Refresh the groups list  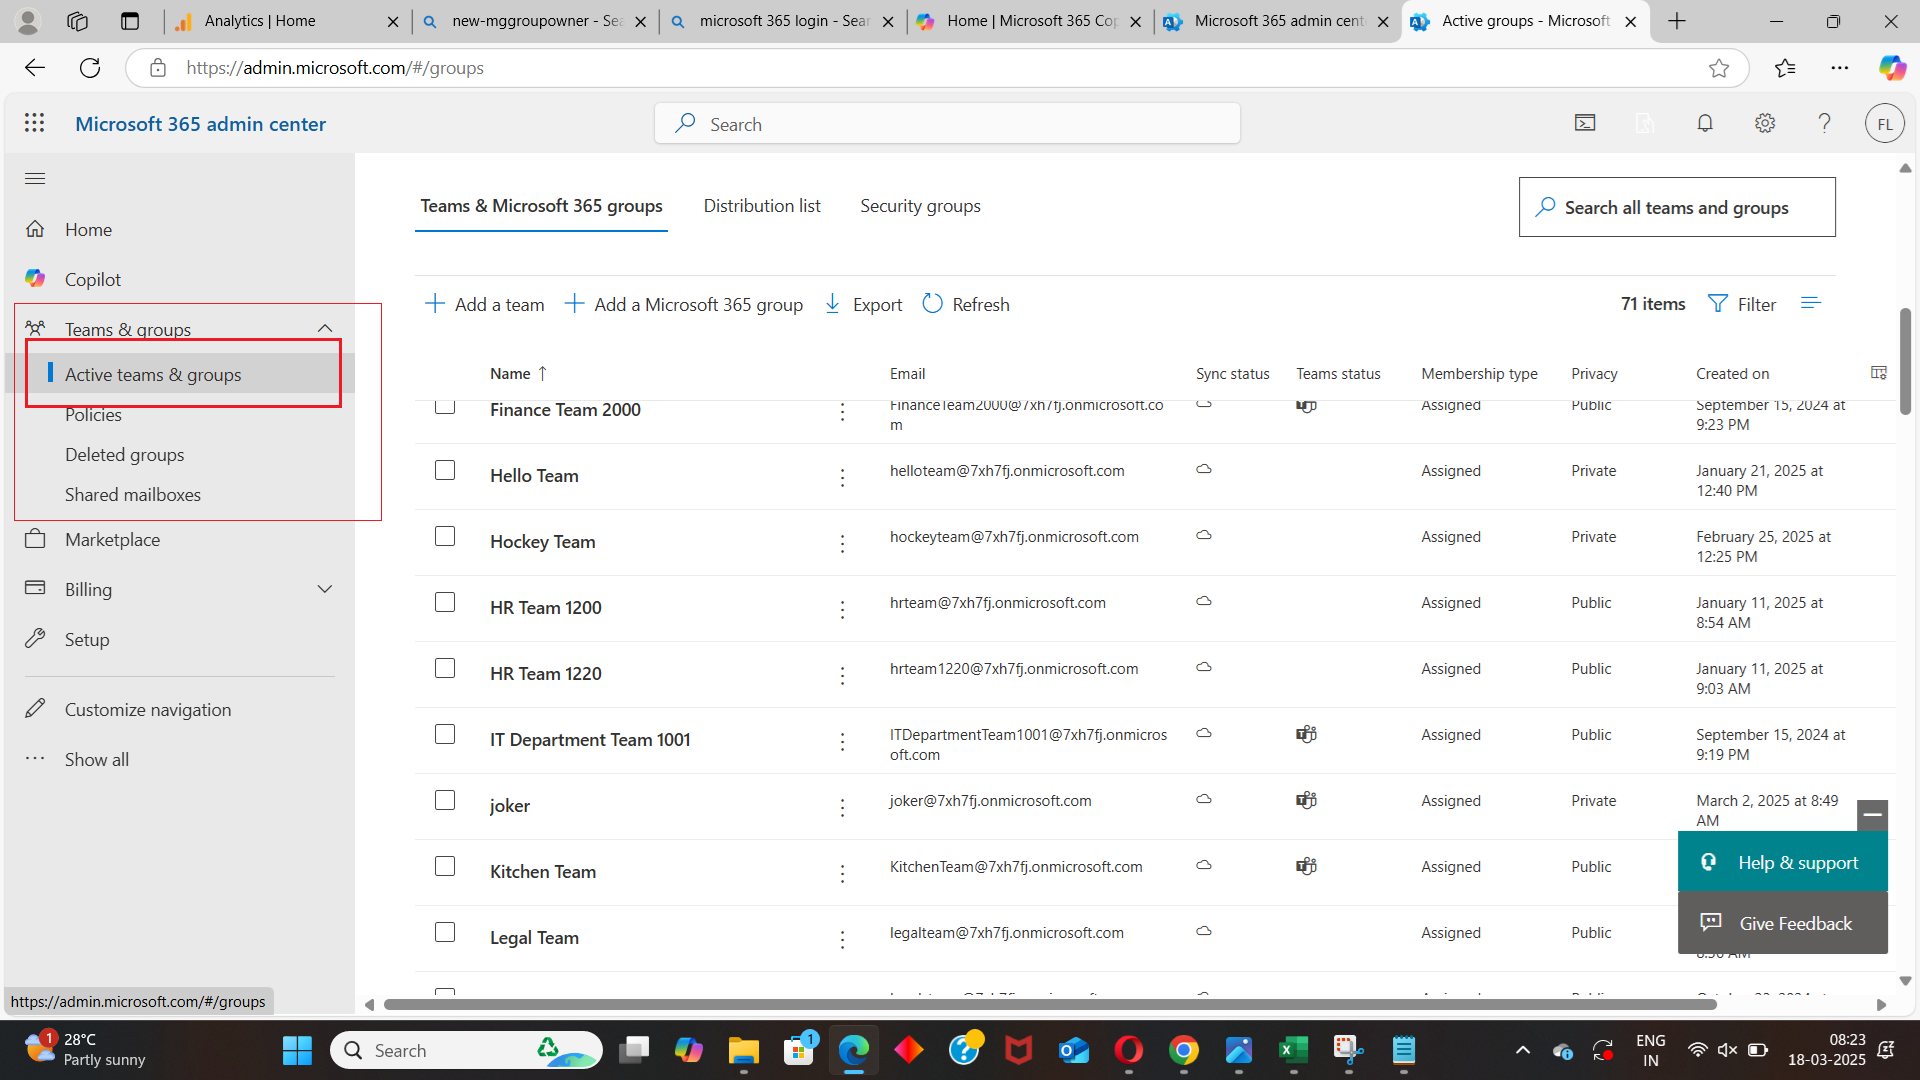[966, 304]
